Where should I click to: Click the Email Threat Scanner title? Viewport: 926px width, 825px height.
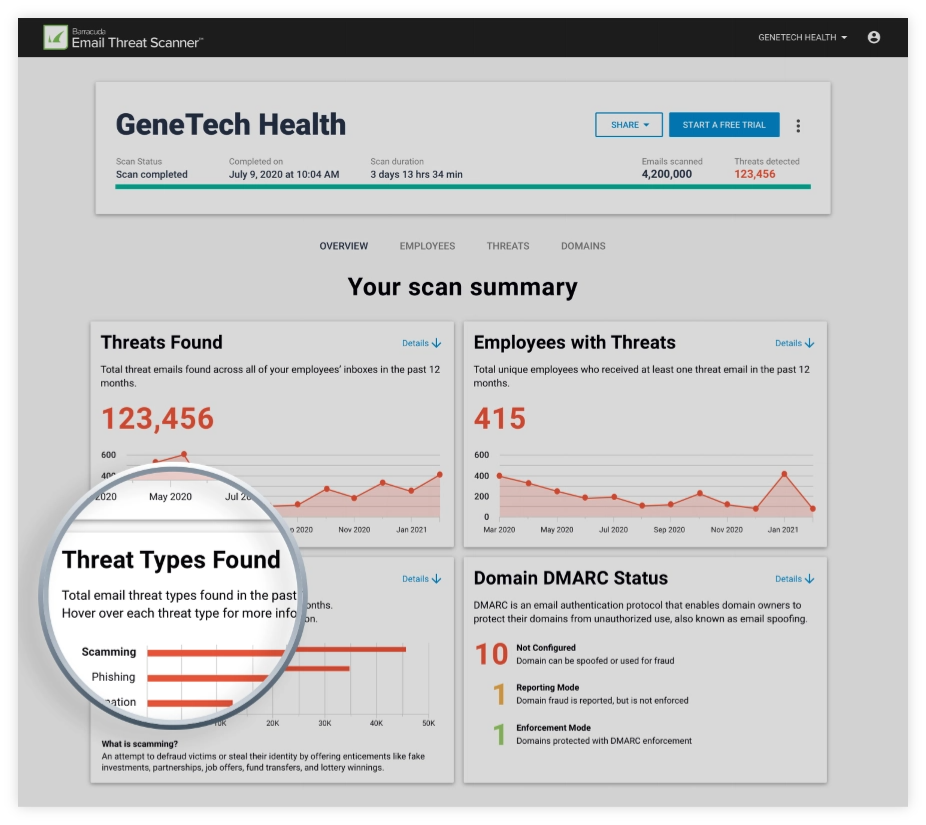[137, 43]
